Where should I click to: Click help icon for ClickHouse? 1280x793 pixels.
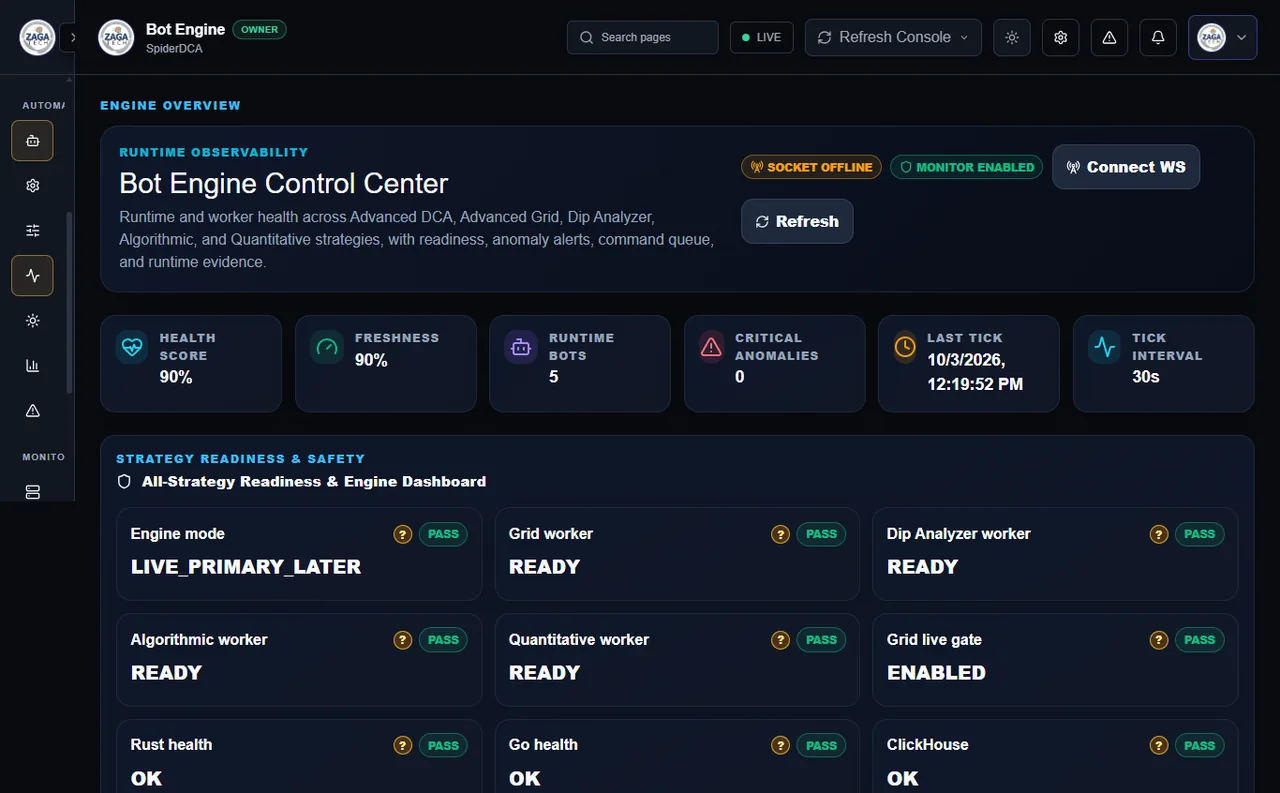point(1159,745)
